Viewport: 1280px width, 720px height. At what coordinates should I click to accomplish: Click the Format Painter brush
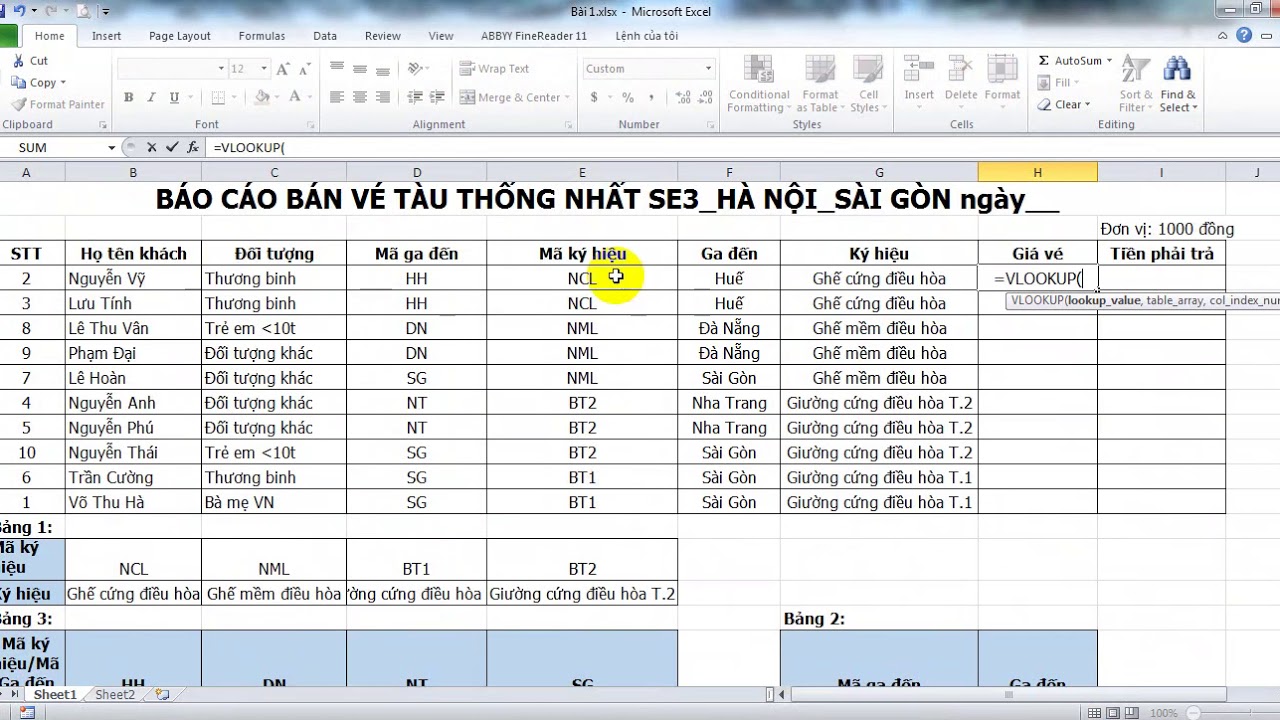[58, 104]
